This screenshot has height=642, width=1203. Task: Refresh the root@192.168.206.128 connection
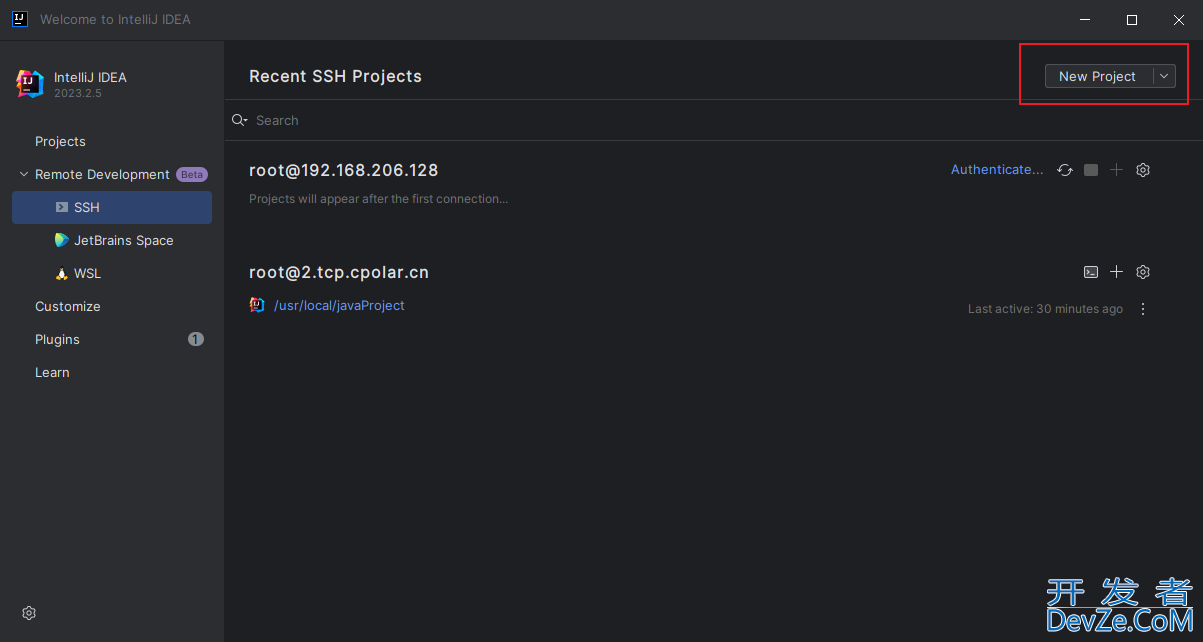pyautogui.click(x=1065, y=170)
